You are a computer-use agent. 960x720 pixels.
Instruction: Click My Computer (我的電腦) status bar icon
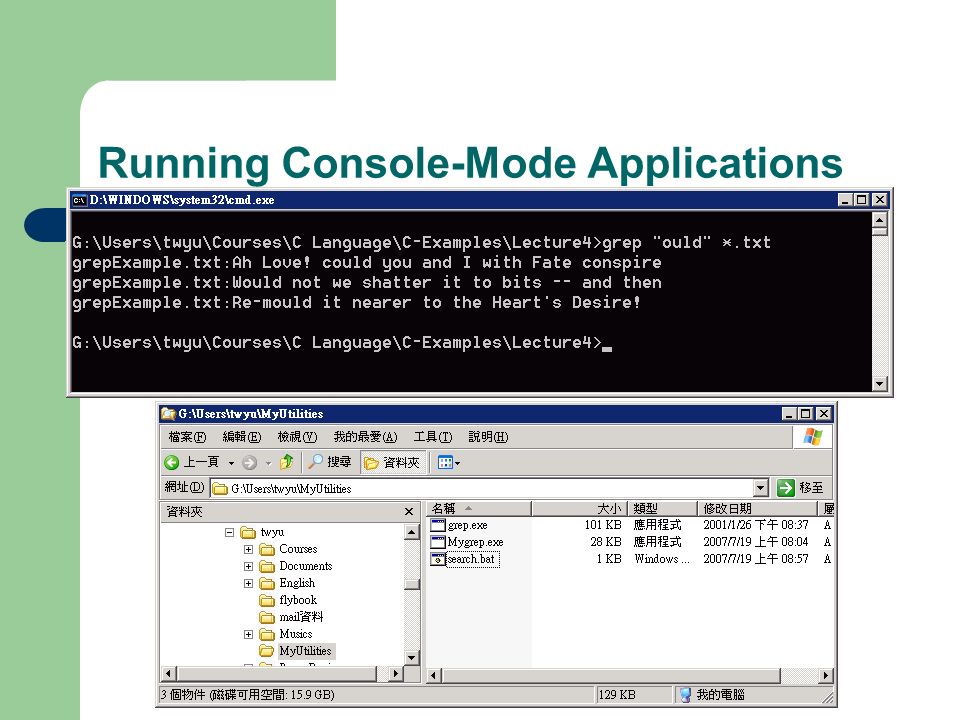pos(685,695)
